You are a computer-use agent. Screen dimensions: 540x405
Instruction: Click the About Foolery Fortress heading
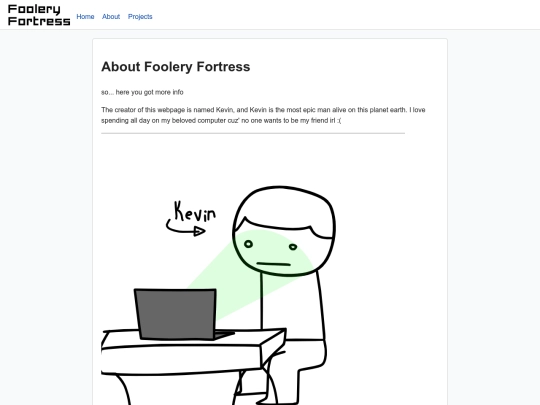tap(176, 67)
